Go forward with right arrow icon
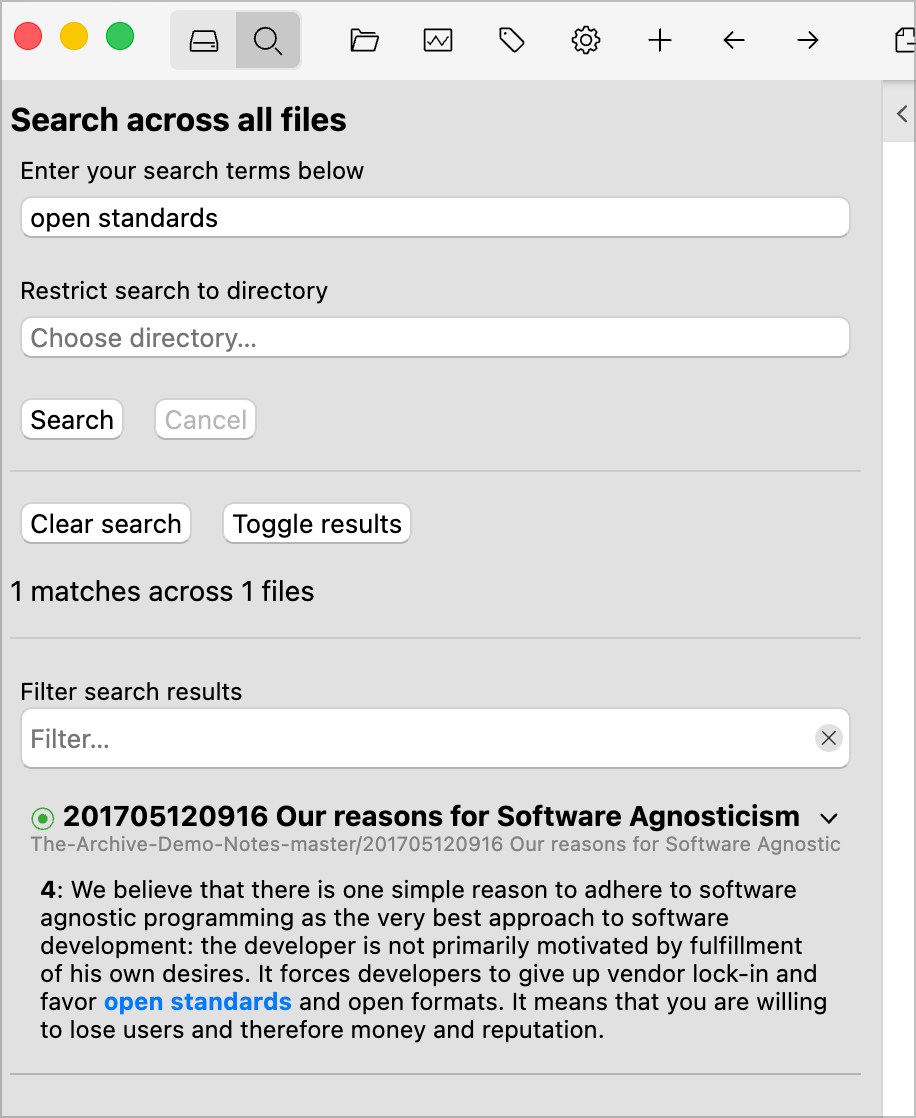Viewport: 916px width, 1118px height. point(808,41)
